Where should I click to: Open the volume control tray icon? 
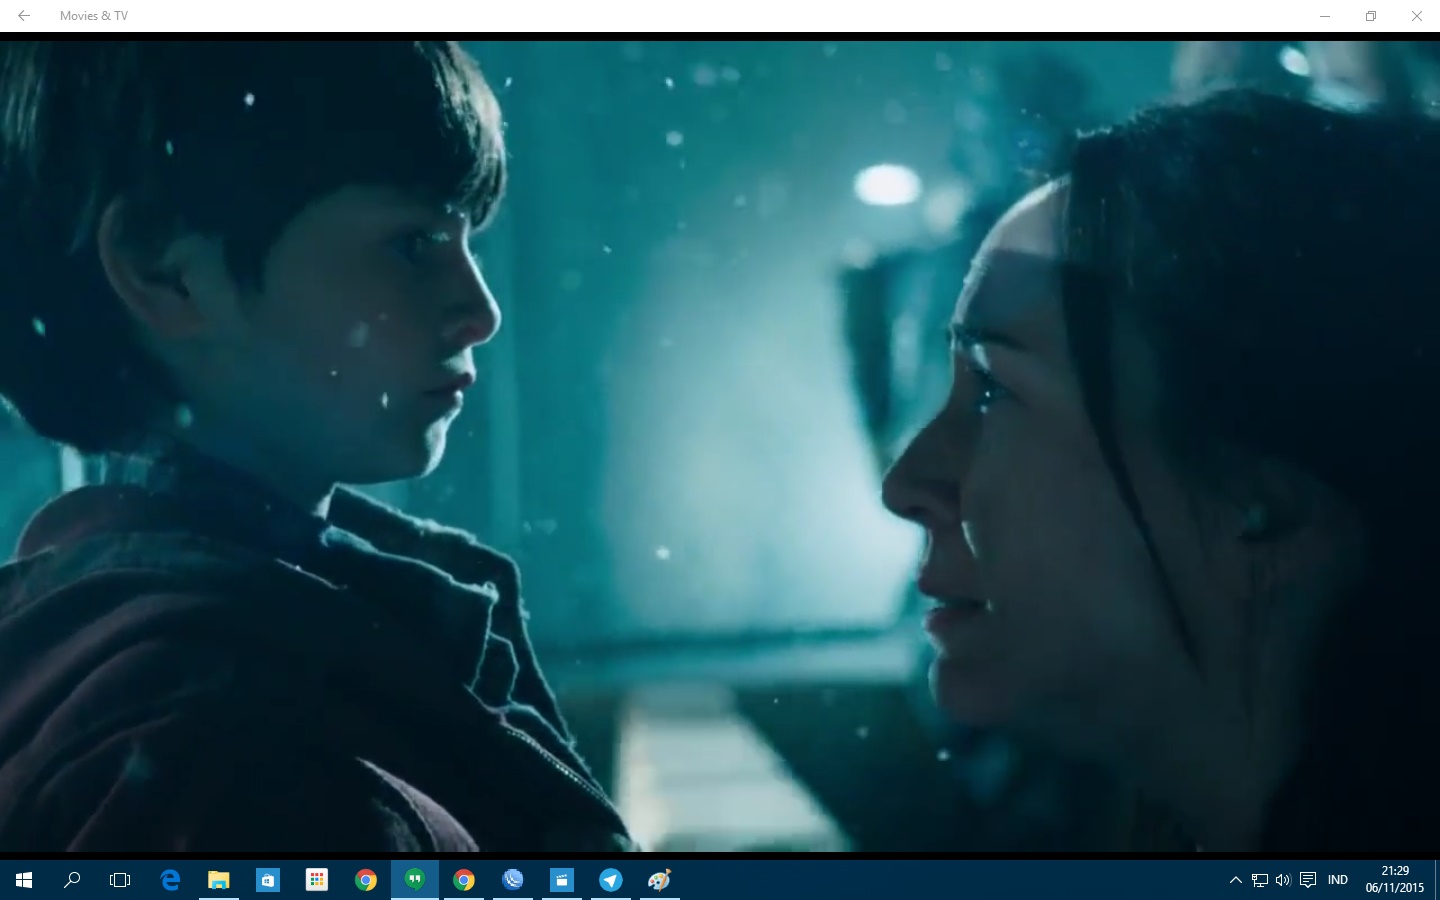click(1283, 880)
